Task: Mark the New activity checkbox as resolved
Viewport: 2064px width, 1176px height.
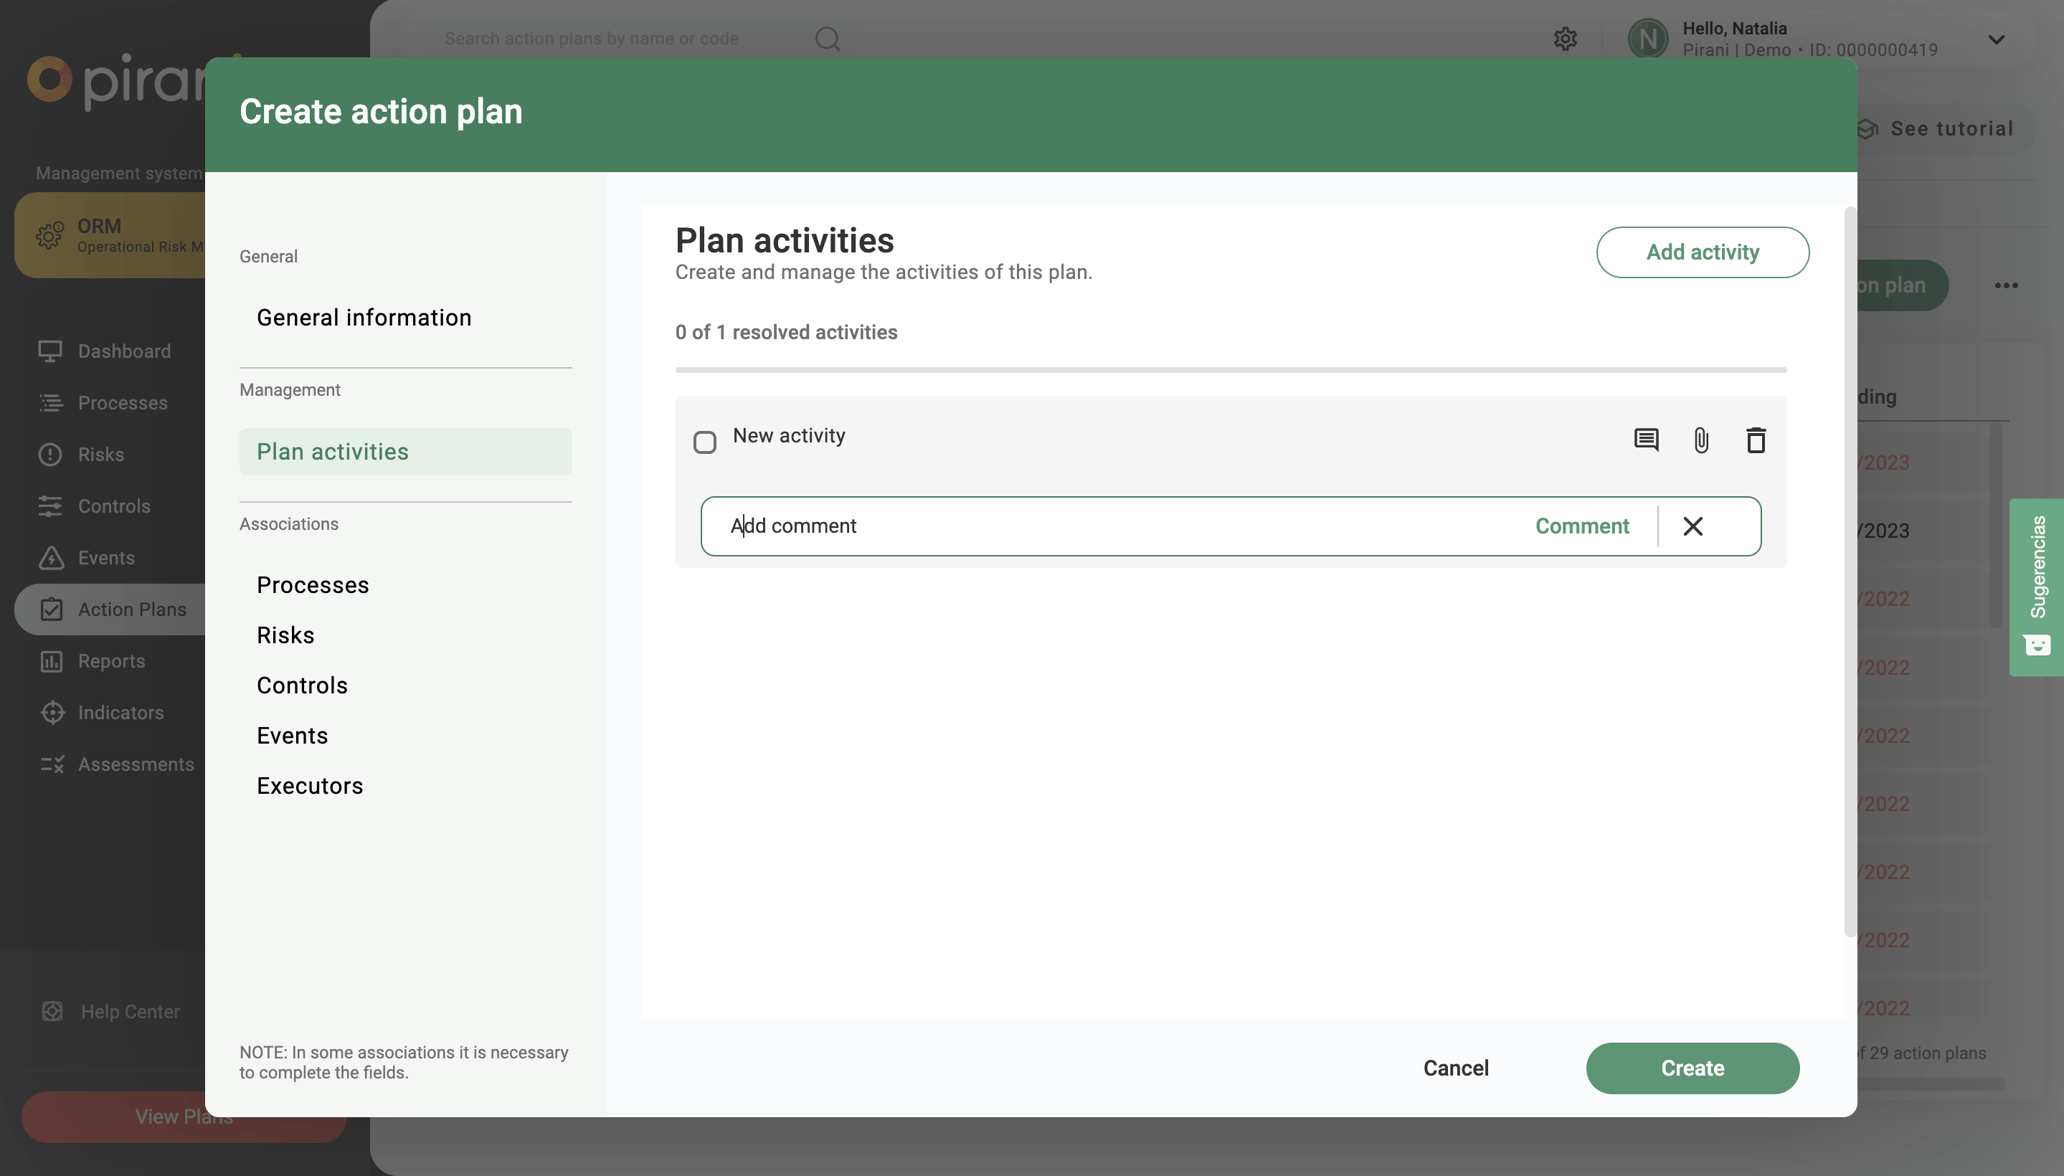Action: pos(705,441)
